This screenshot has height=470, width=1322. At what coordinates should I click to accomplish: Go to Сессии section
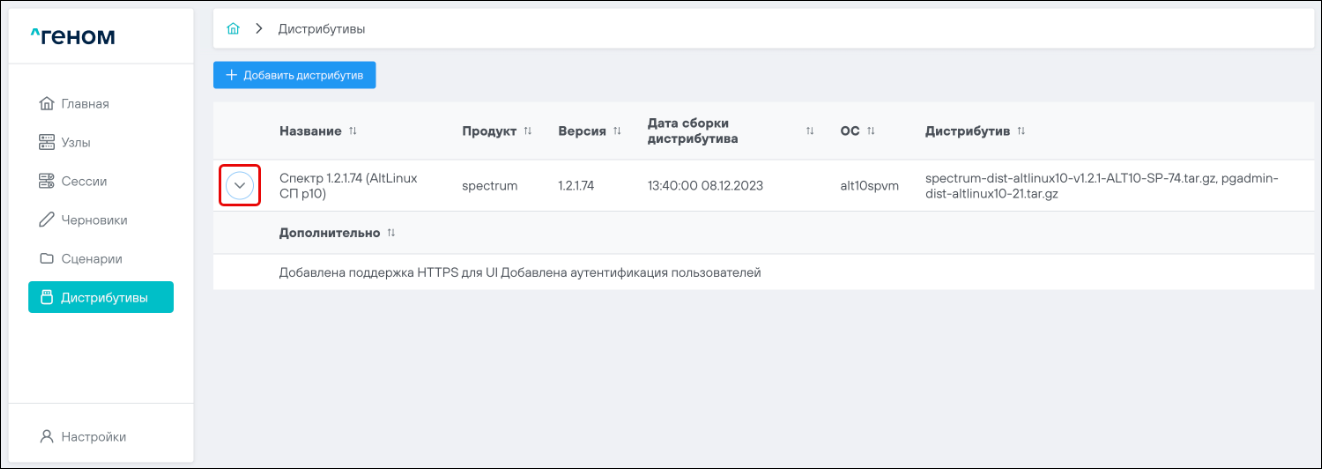84,181
